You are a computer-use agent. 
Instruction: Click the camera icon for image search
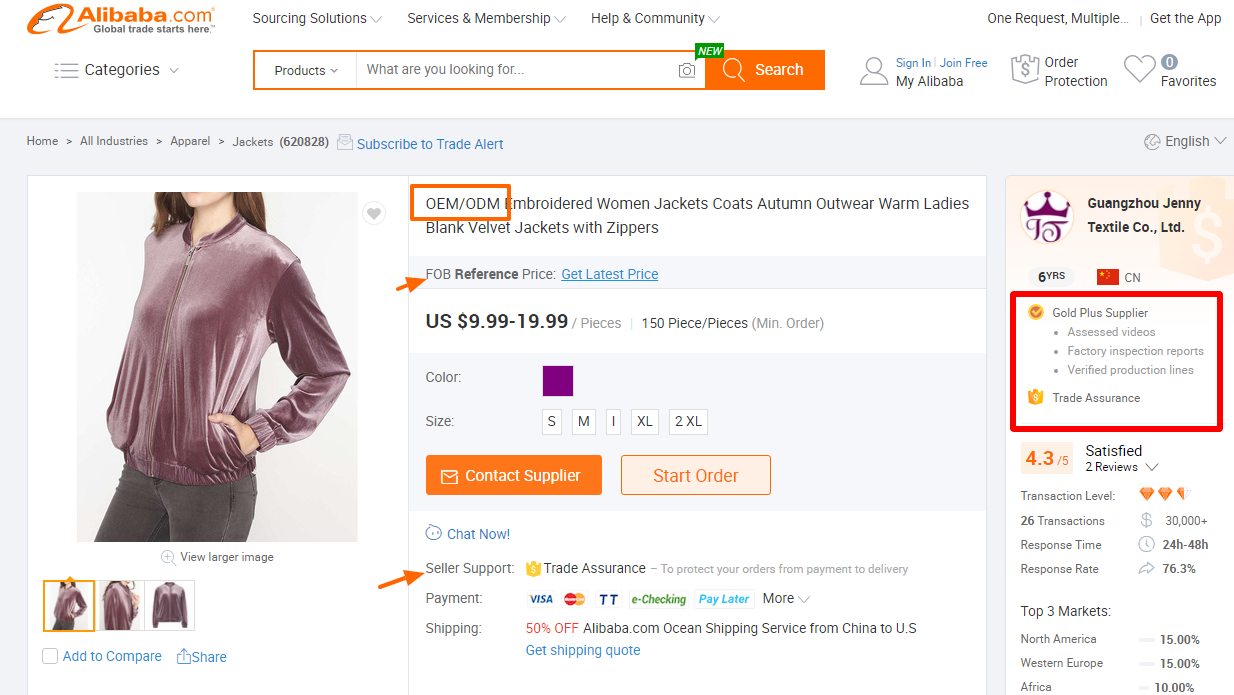coord(687,69)
